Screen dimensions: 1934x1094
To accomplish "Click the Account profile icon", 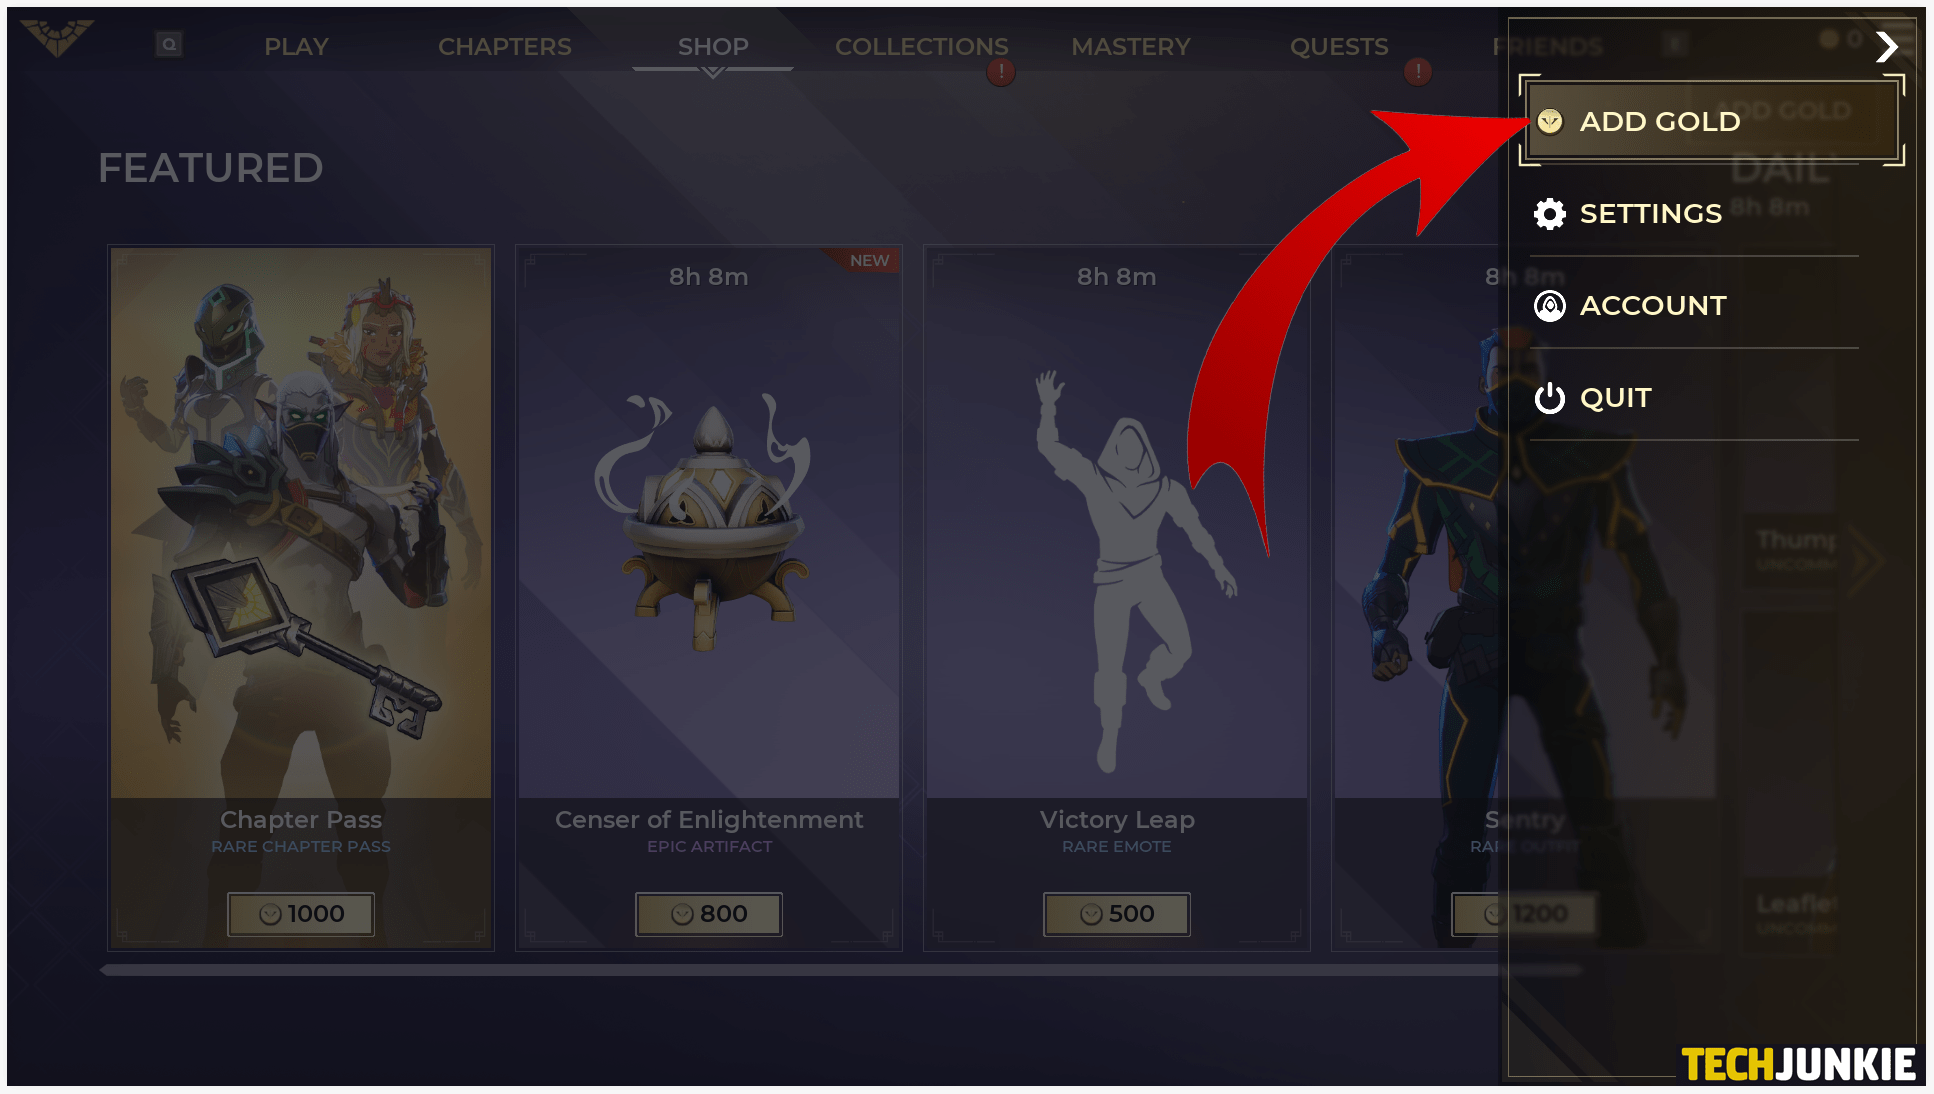I will [1549, 306].
